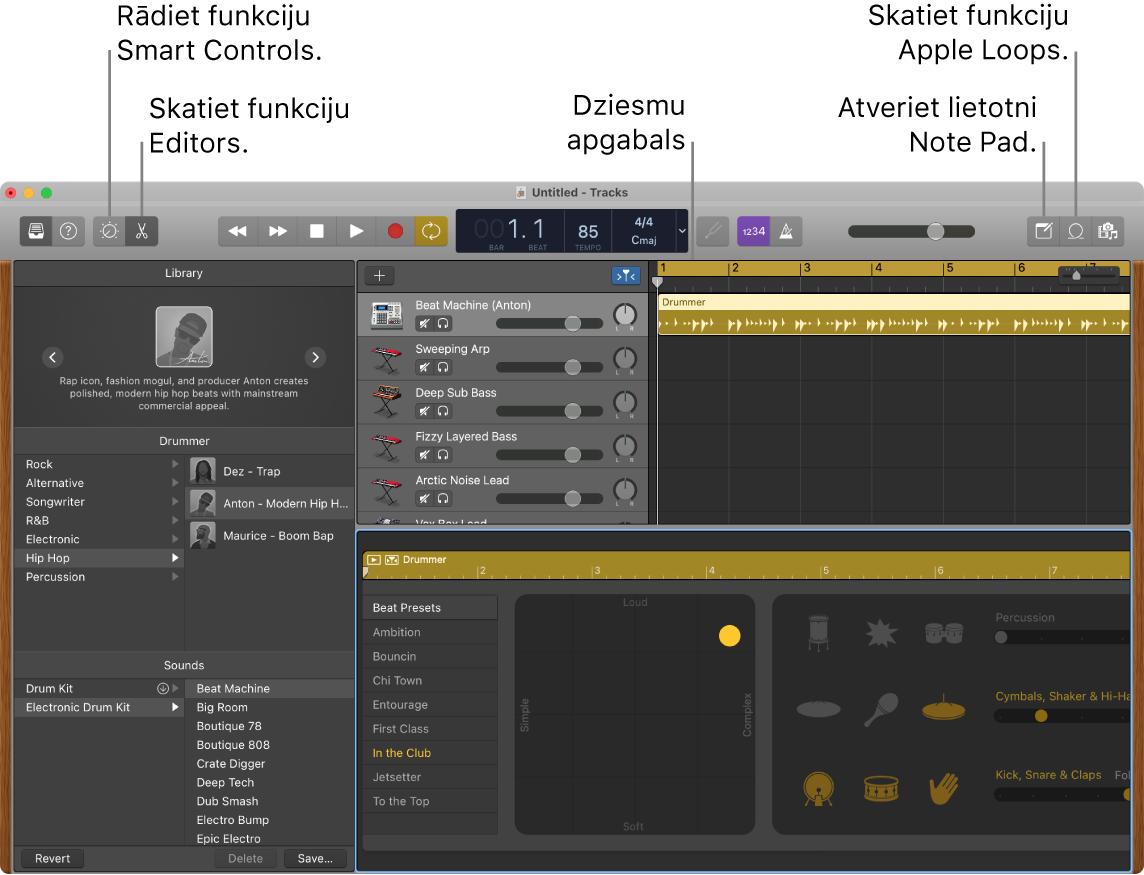
Task: Fast forward the playhead
Action: click(277, 231)
